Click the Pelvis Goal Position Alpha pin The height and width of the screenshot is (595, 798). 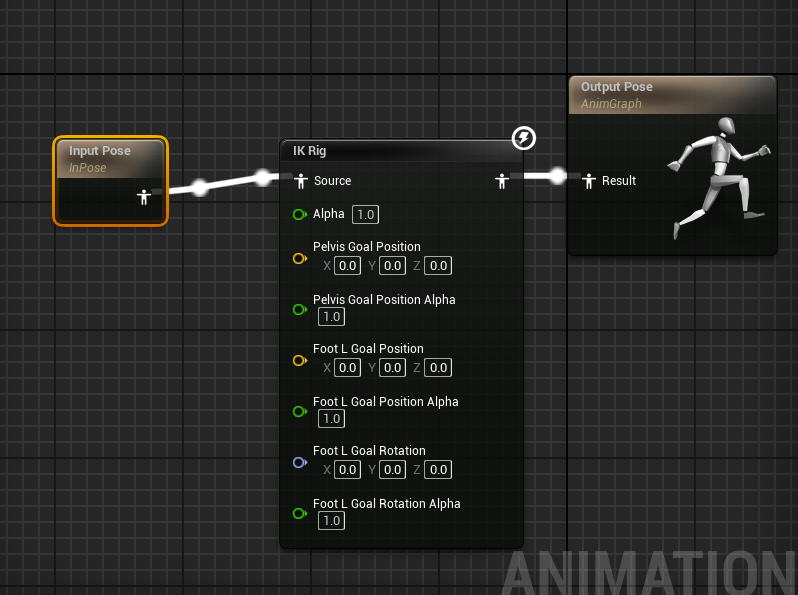(300, 309)
